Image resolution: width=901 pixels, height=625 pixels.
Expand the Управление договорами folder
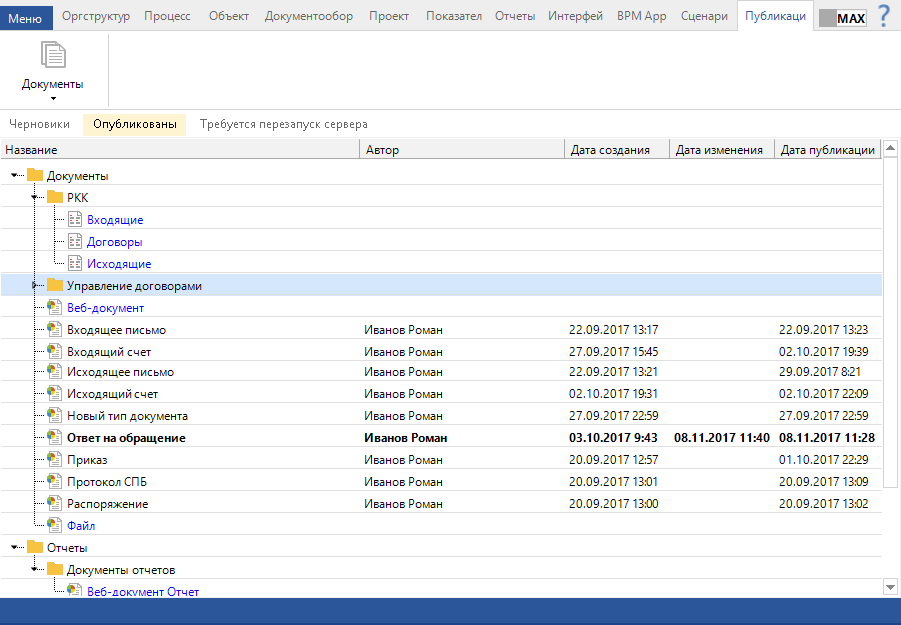[35, 286]
